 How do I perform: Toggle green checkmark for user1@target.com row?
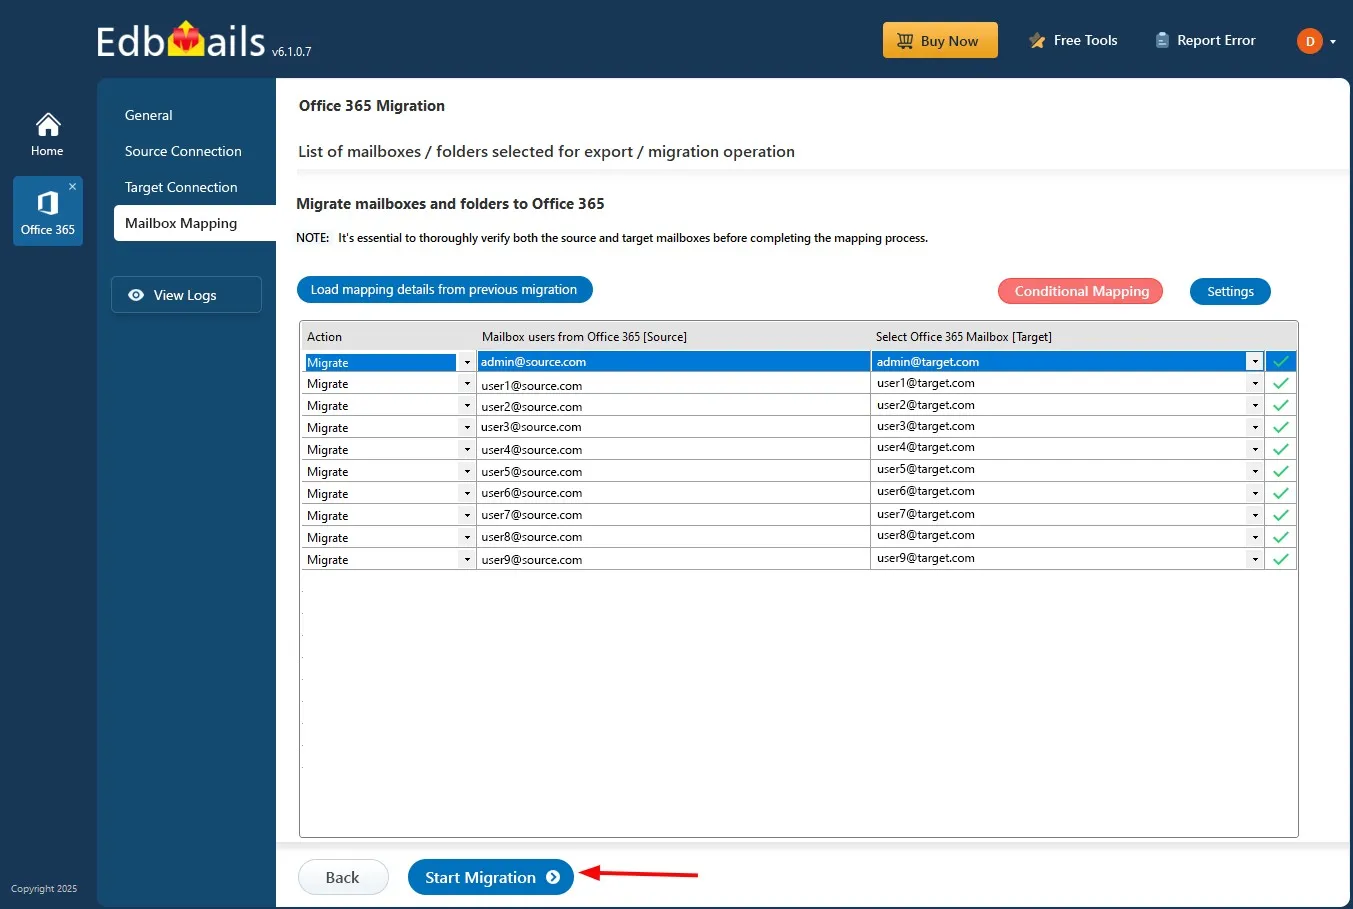click(x=1280, y=383)
